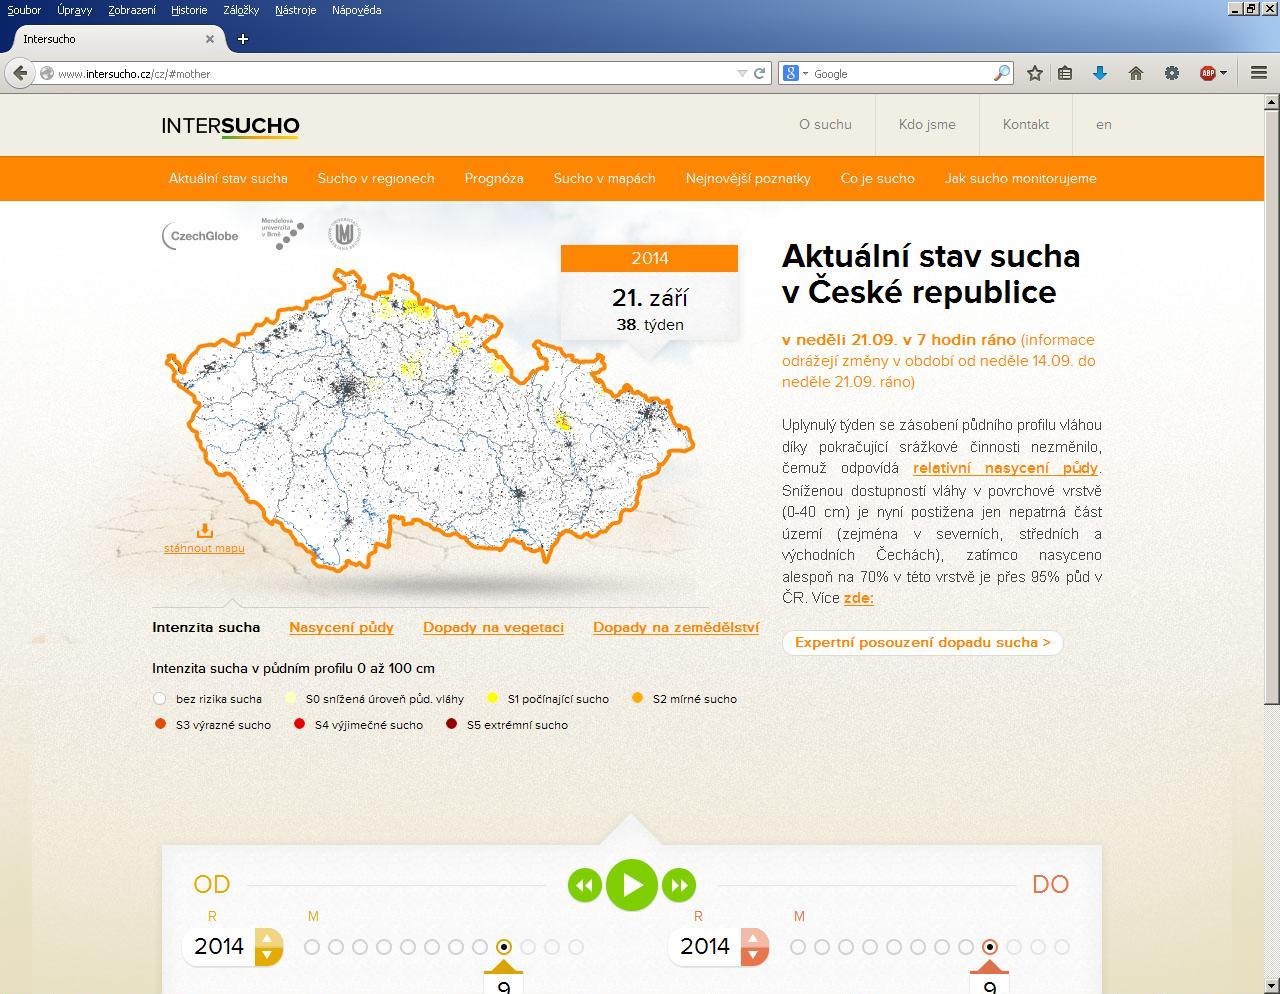Click the Mendelova univerzita logo

282,233
